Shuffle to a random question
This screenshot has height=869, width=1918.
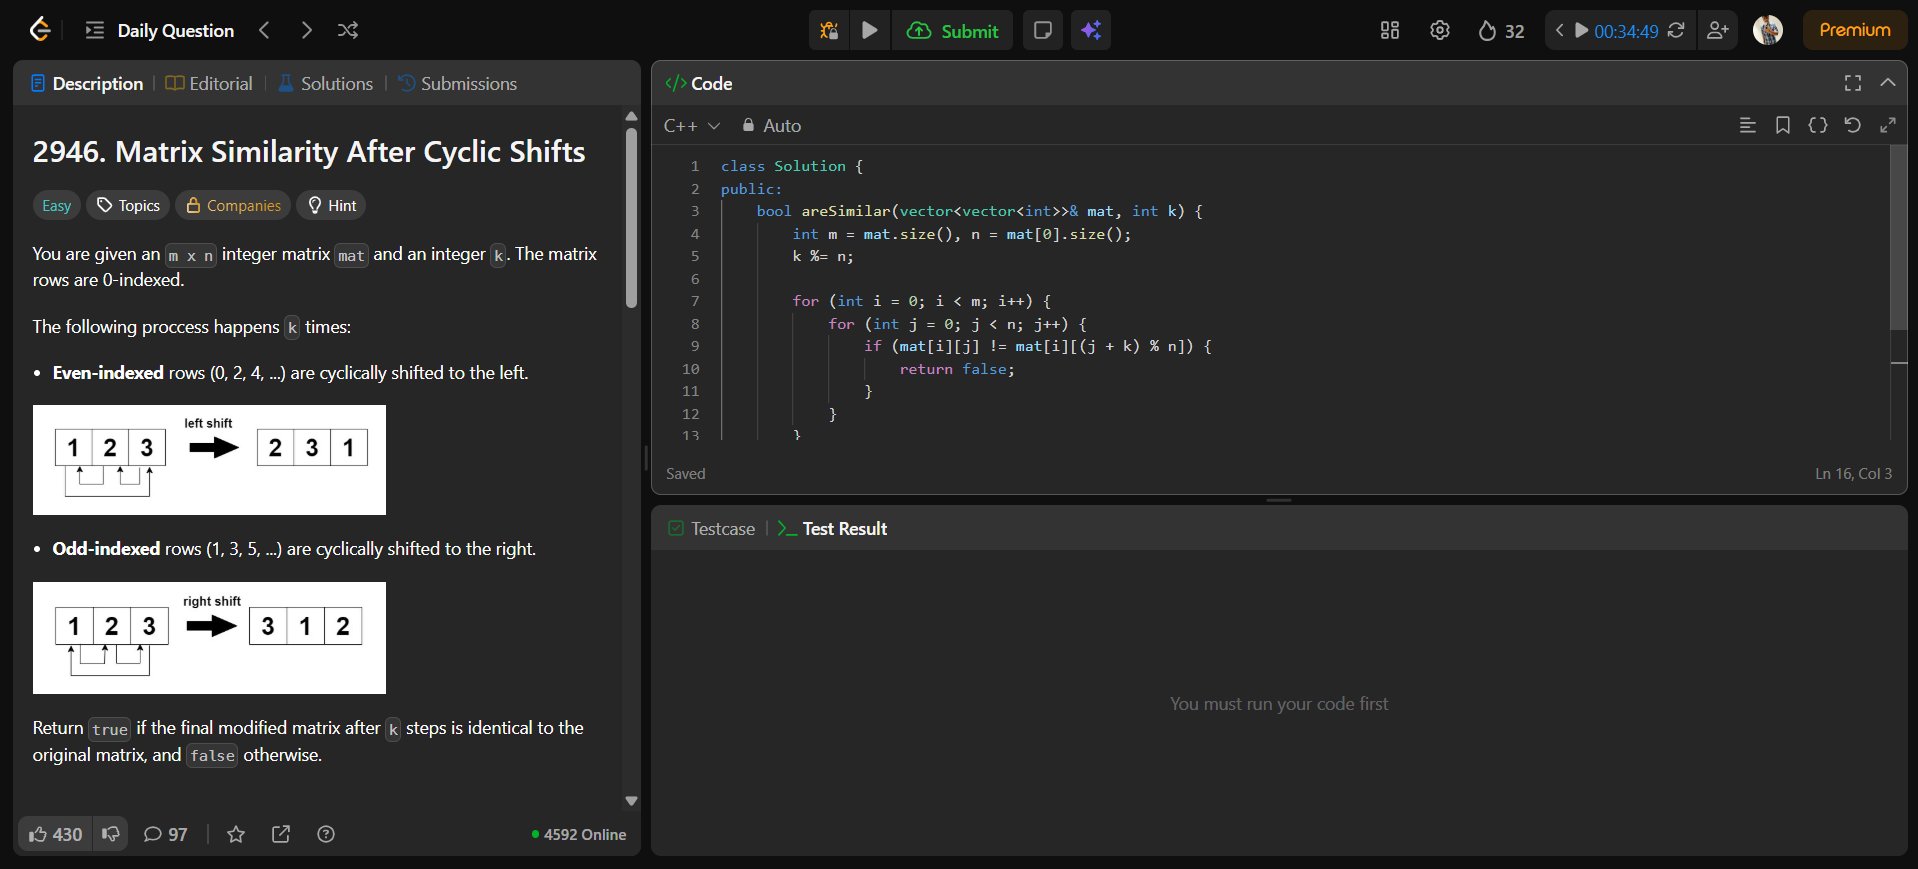coord(347,31)
